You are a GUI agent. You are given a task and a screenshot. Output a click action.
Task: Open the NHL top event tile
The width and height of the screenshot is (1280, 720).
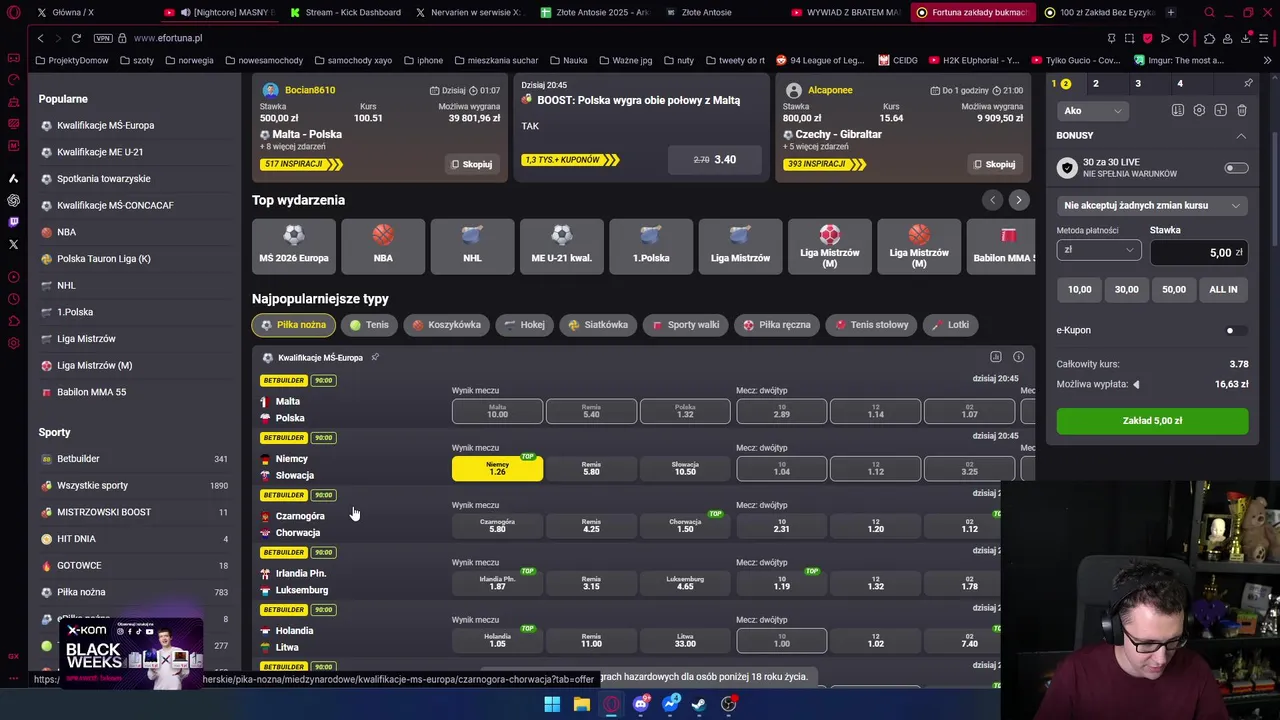tap(472, 246)
